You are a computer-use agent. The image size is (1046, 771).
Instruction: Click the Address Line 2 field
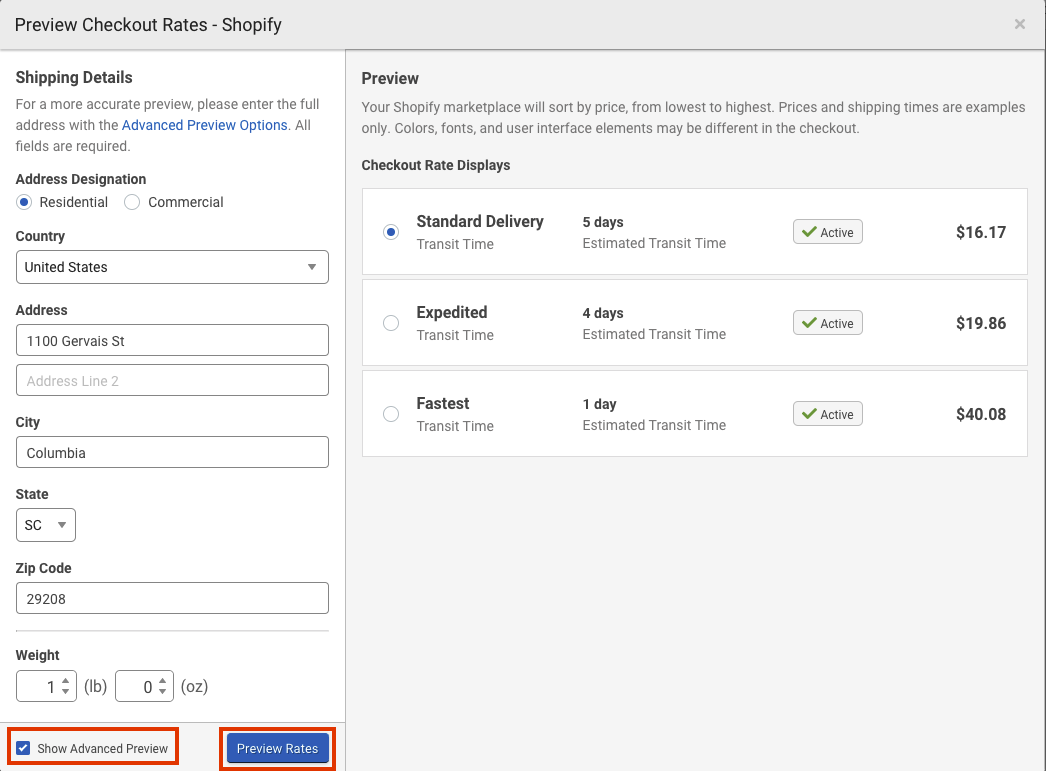click(x=172, y=380)
